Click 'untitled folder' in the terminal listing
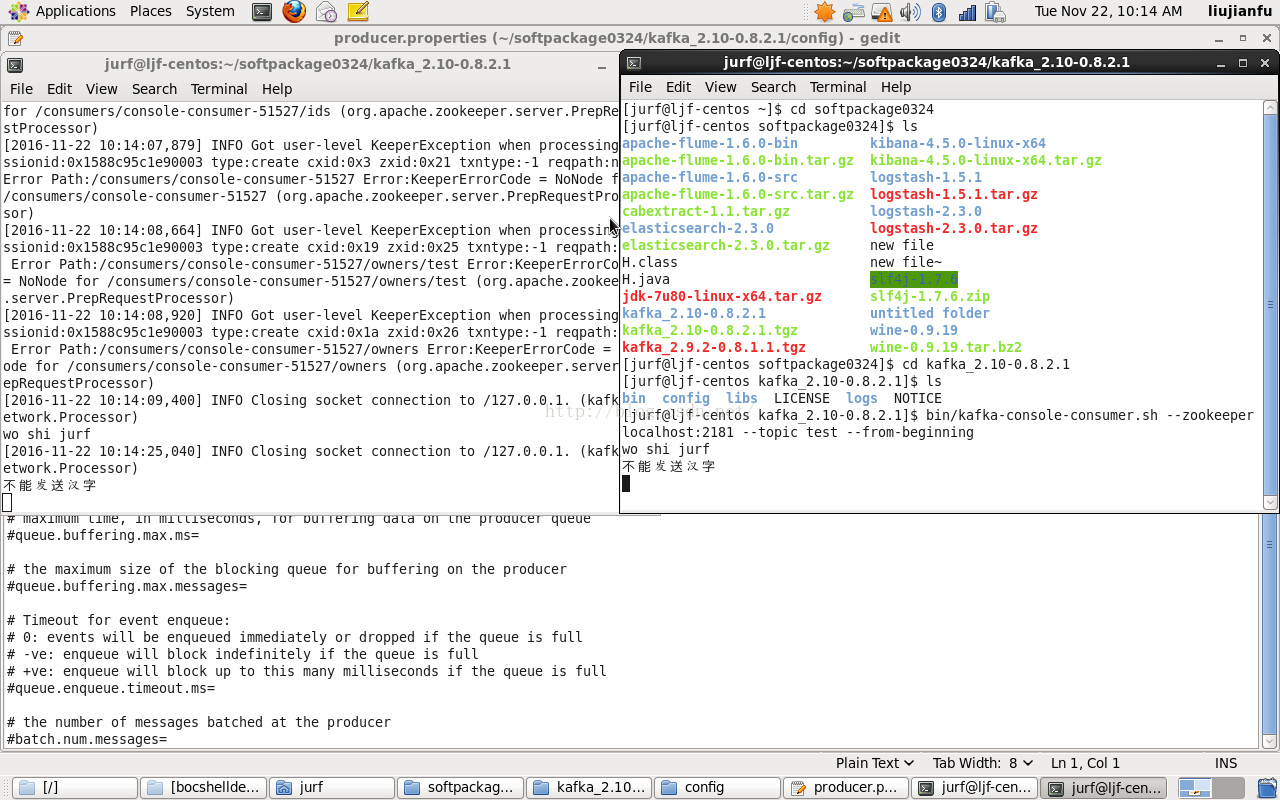Screen dimensions: 1280x800 point(930,313)
